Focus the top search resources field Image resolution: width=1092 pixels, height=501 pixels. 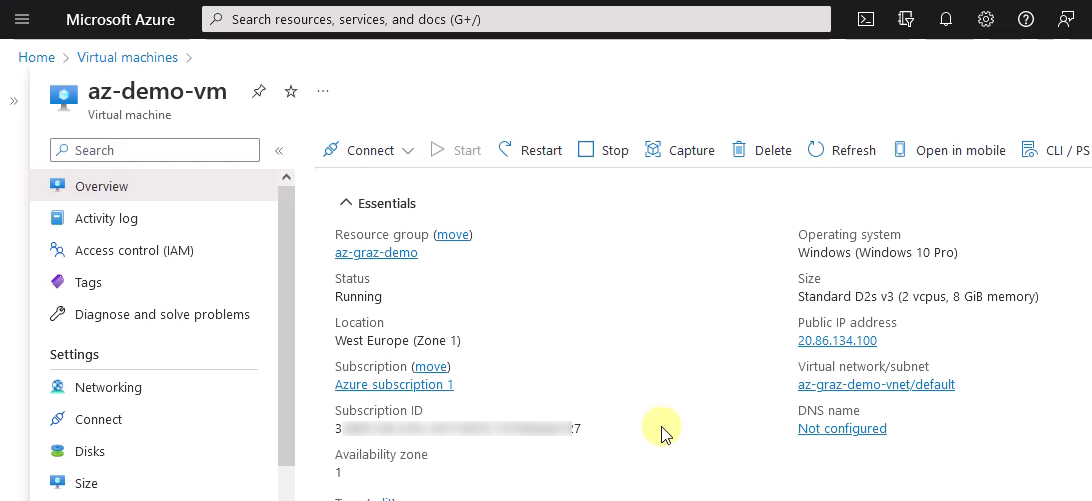[516, 20]
